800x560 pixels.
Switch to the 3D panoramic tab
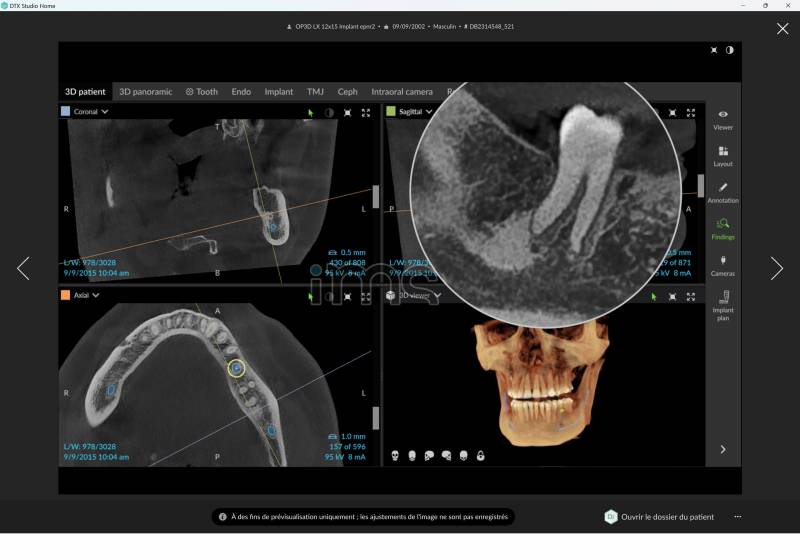pos(146,92)
